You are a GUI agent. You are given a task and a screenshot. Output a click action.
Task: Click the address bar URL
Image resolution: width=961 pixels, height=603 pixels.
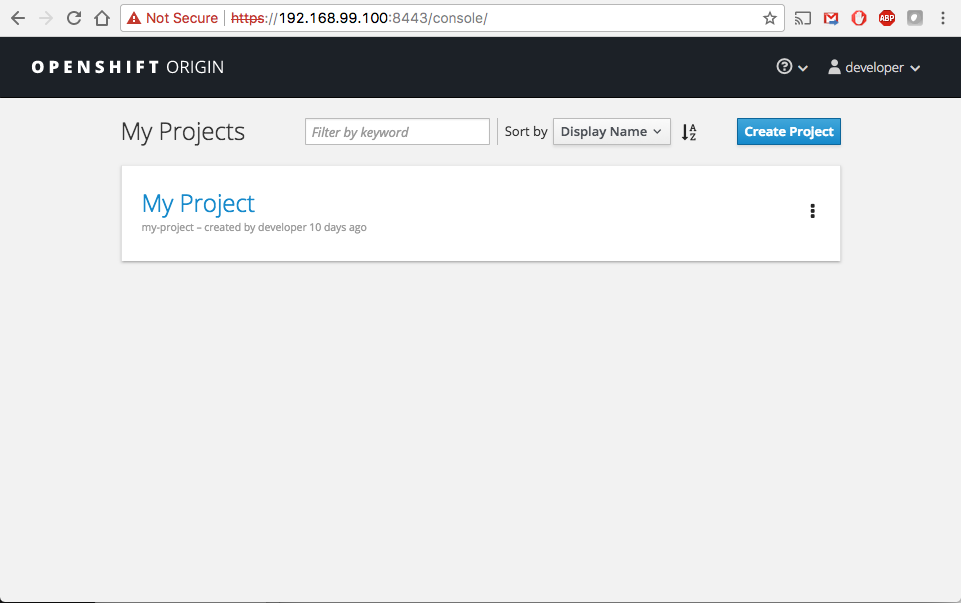pos(359,18)
